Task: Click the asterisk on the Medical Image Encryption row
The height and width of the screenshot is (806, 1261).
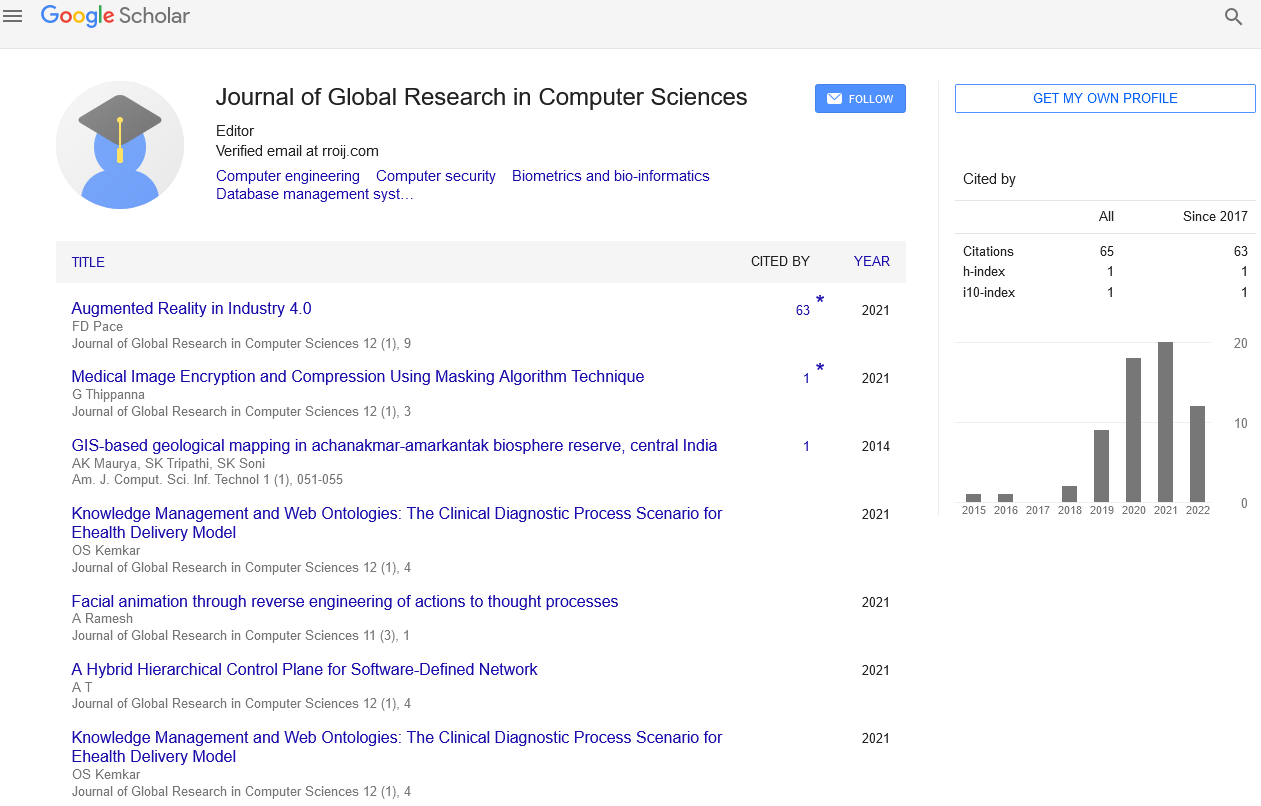Action: click(x=820, y=369)
